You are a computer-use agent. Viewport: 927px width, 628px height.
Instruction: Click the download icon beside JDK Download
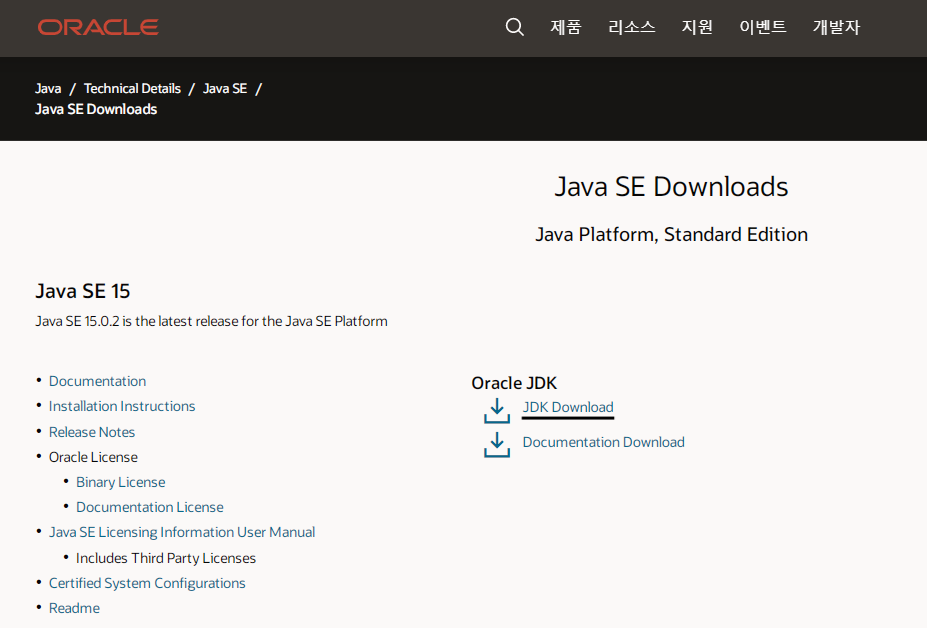[497, 410]
